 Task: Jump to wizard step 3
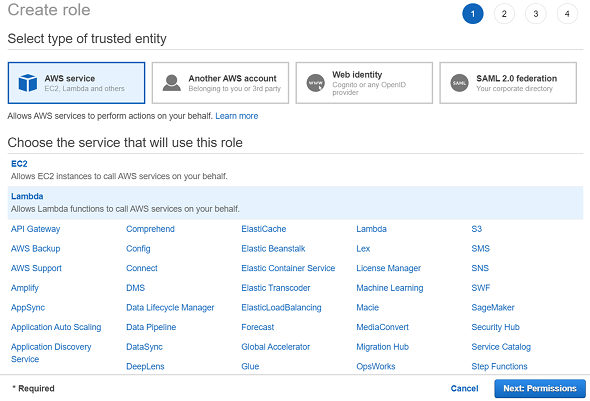536,14
